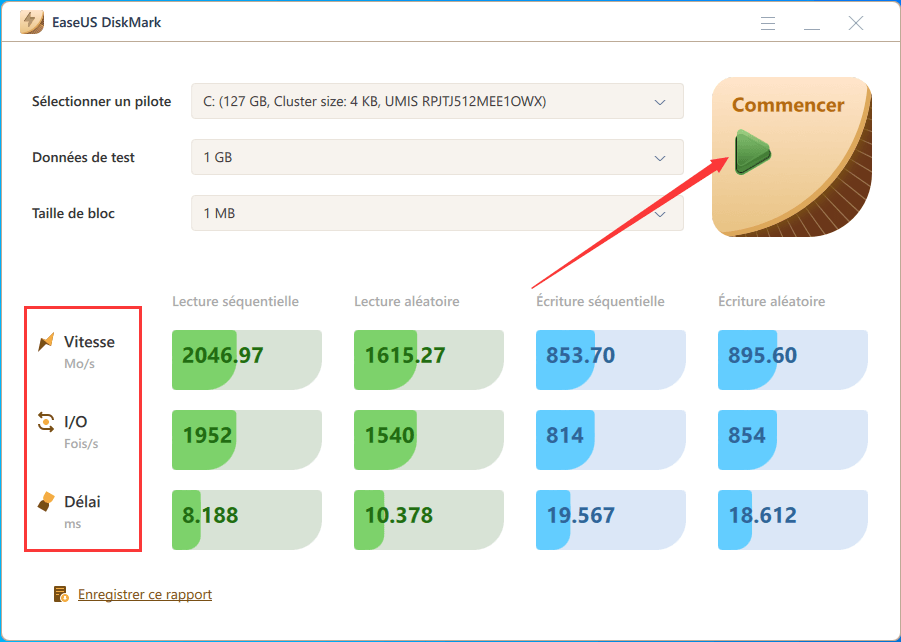Click the EaseUS DiskMark title text
901x642 pixels.
click(106, 22)
